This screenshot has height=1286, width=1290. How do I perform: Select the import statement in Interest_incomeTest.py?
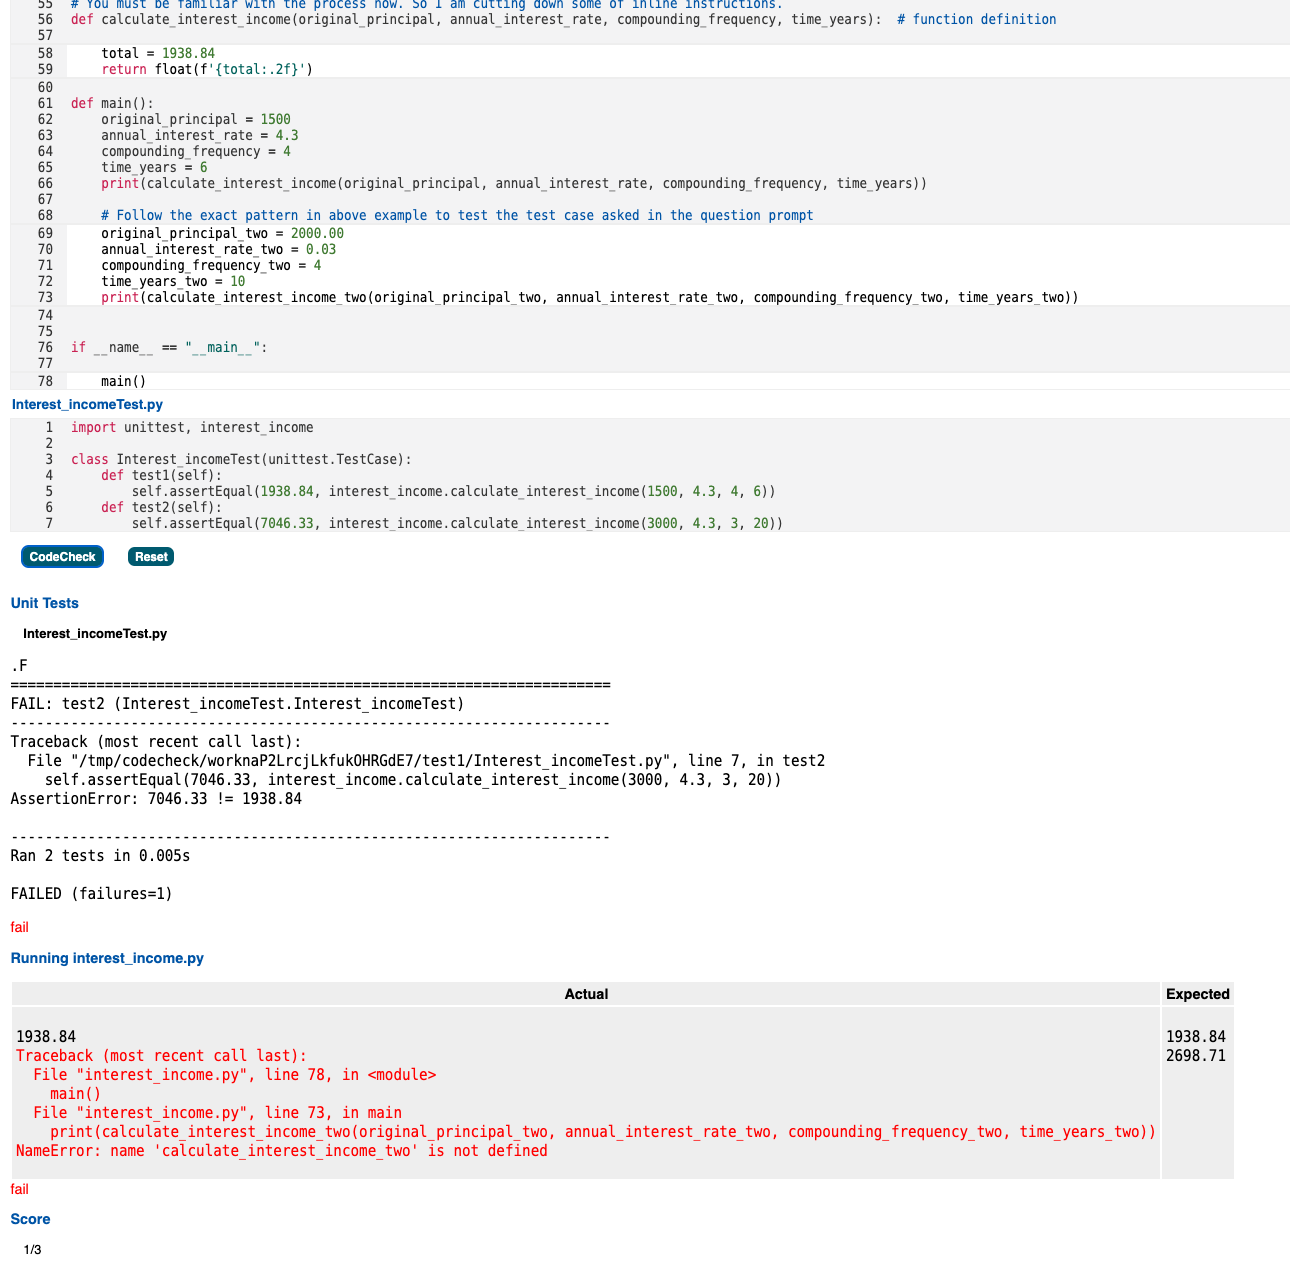click(x=191, y=427)
